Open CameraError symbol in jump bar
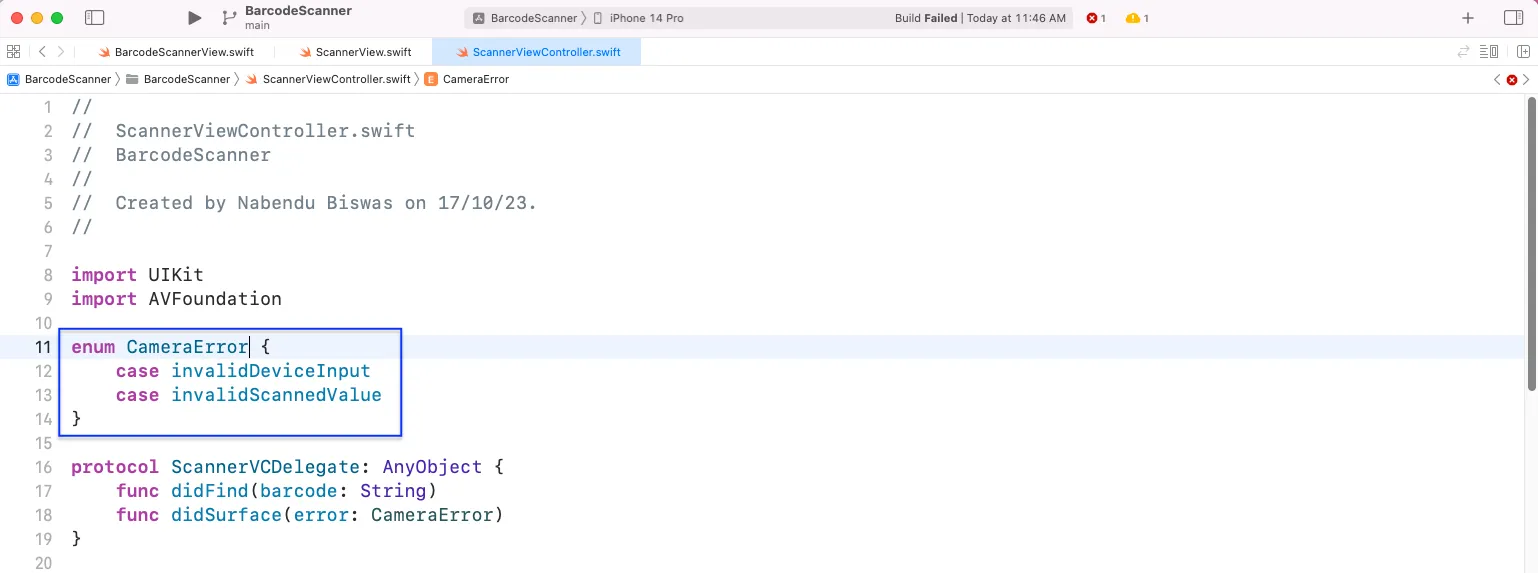1538x573 pixels. (x=467, y=79)
